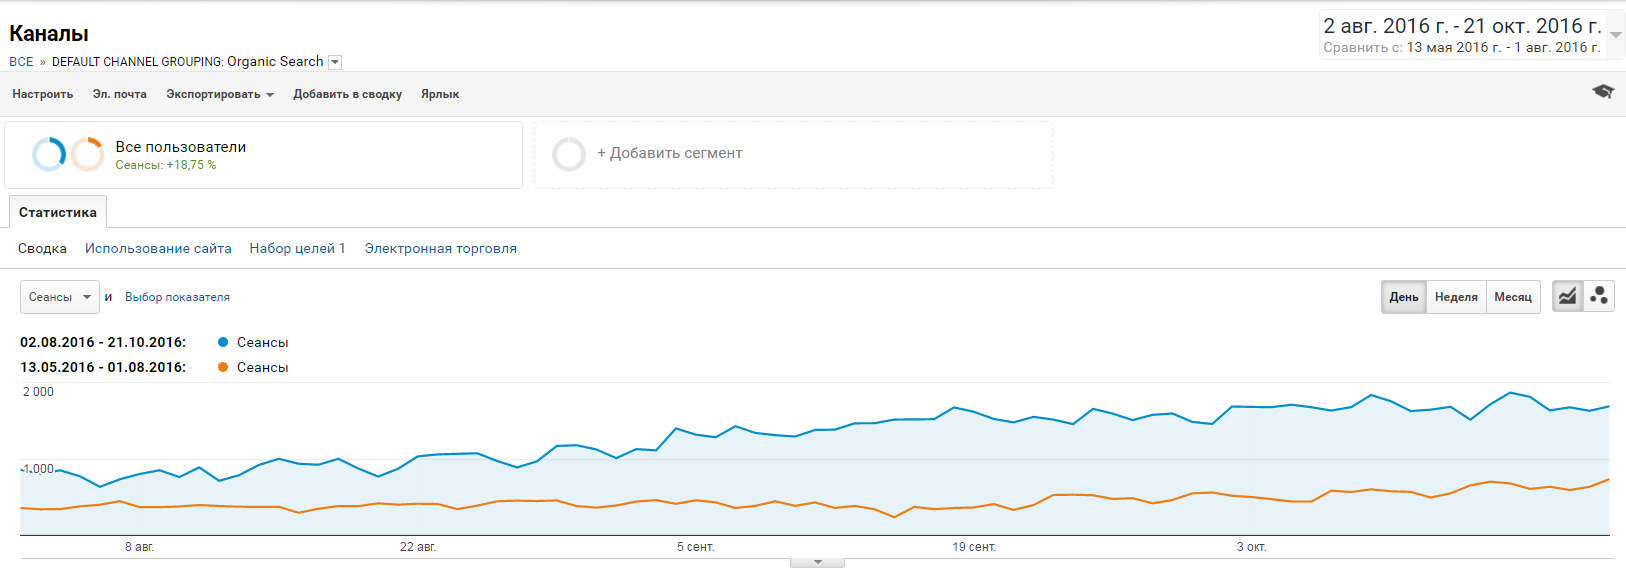Open the date range picker arrow

(1616, 35)
